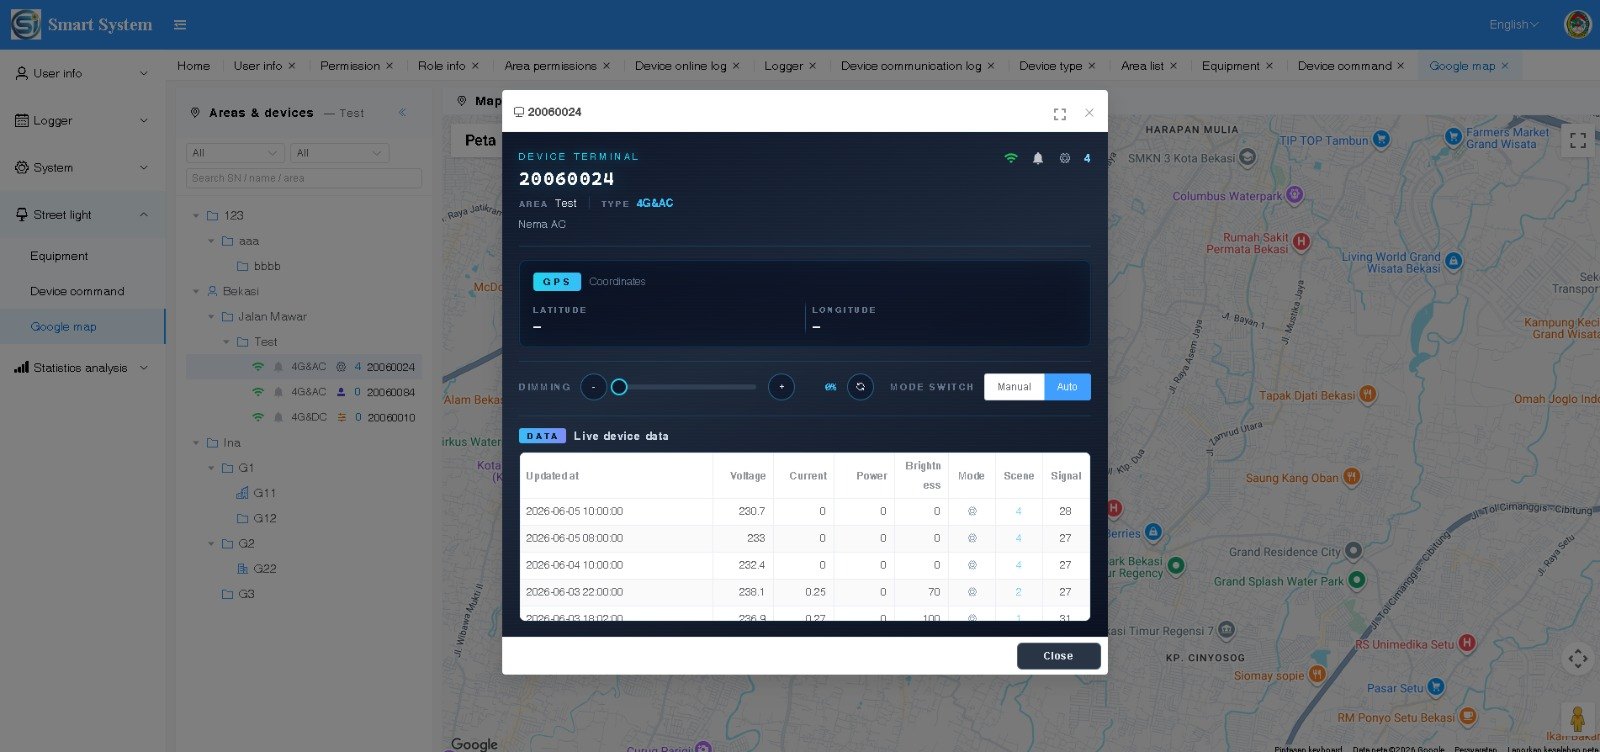Screen dimensions: 1600x752
Task: Select the GPS badge
Action: (x=557, y=282)
